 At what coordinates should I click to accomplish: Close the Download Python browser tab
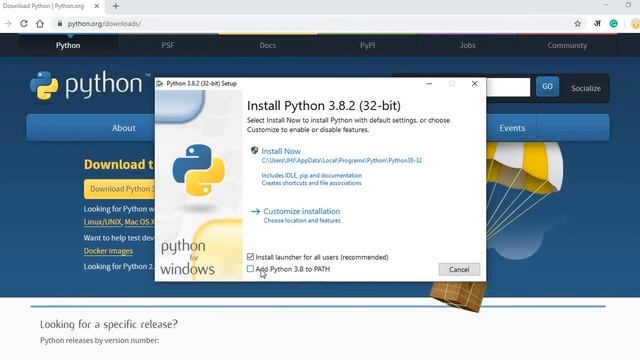(97, 6)
